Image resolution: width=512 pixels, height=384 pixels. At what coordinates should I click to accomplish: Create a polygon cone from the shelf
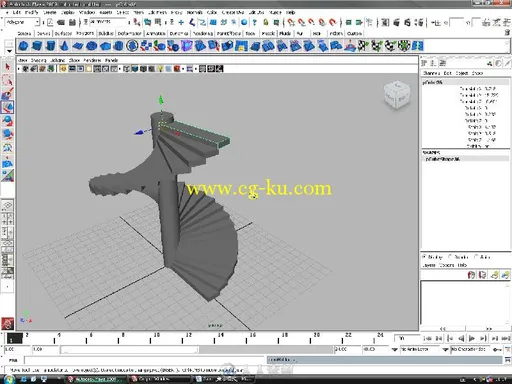pos(64,46)
